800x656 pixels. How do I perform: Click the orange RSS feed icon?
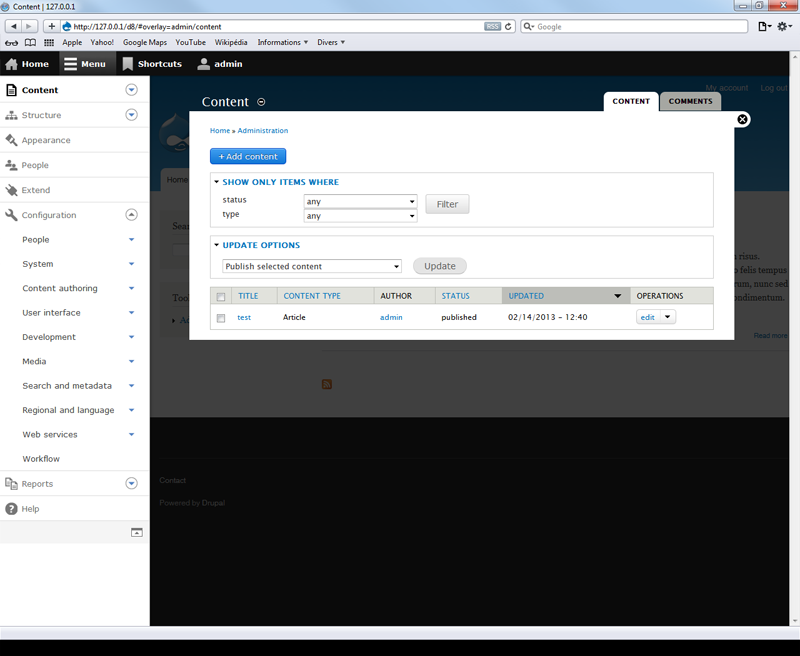coord(326,384)
